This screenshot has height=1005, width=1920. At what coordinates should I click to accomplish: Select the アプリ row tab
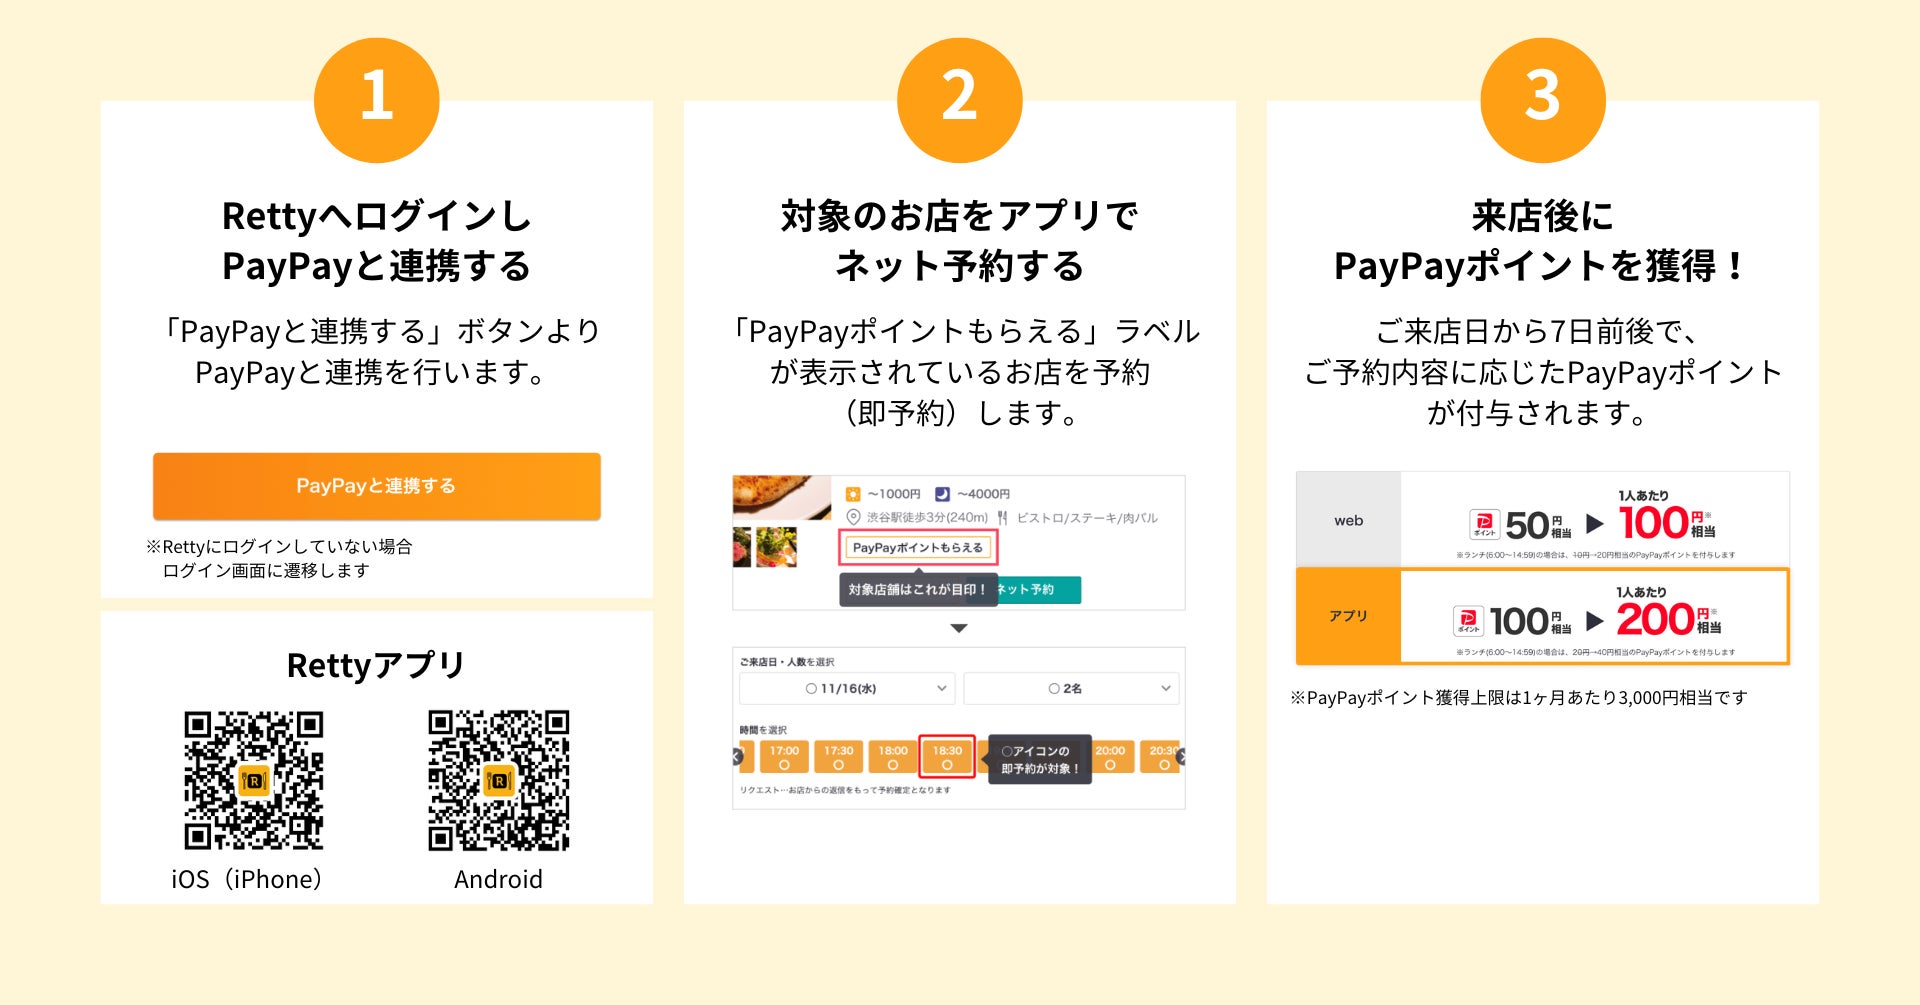1348,616
